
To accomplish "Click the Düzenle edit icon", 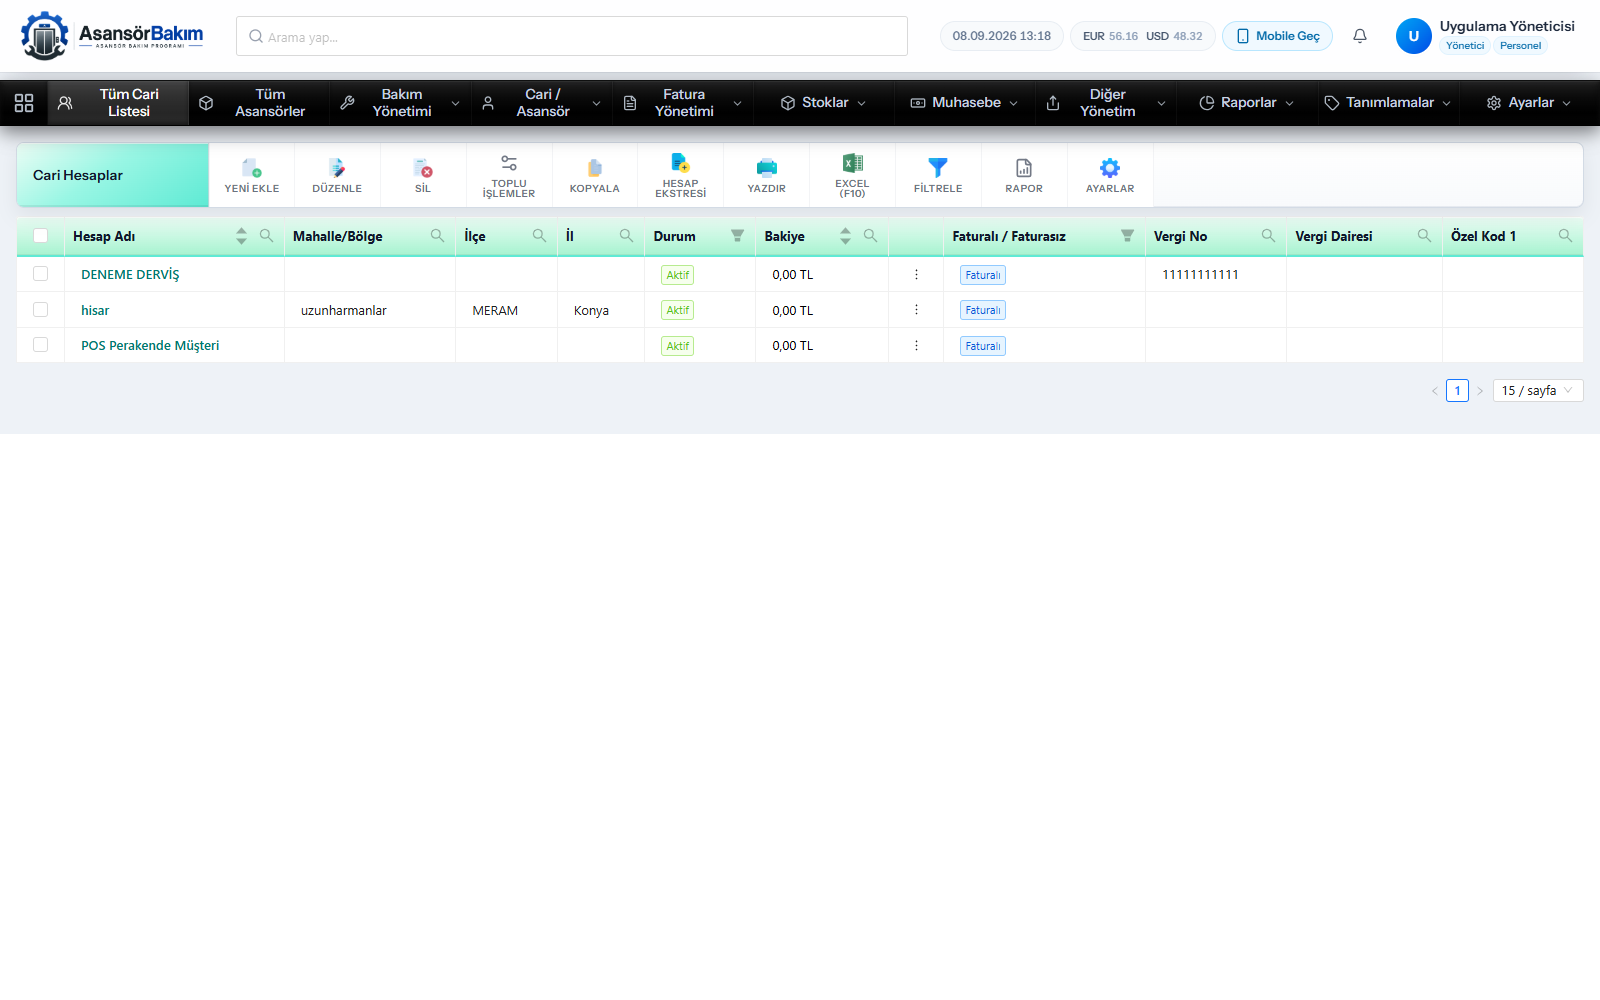I will [x=337, y=168].
